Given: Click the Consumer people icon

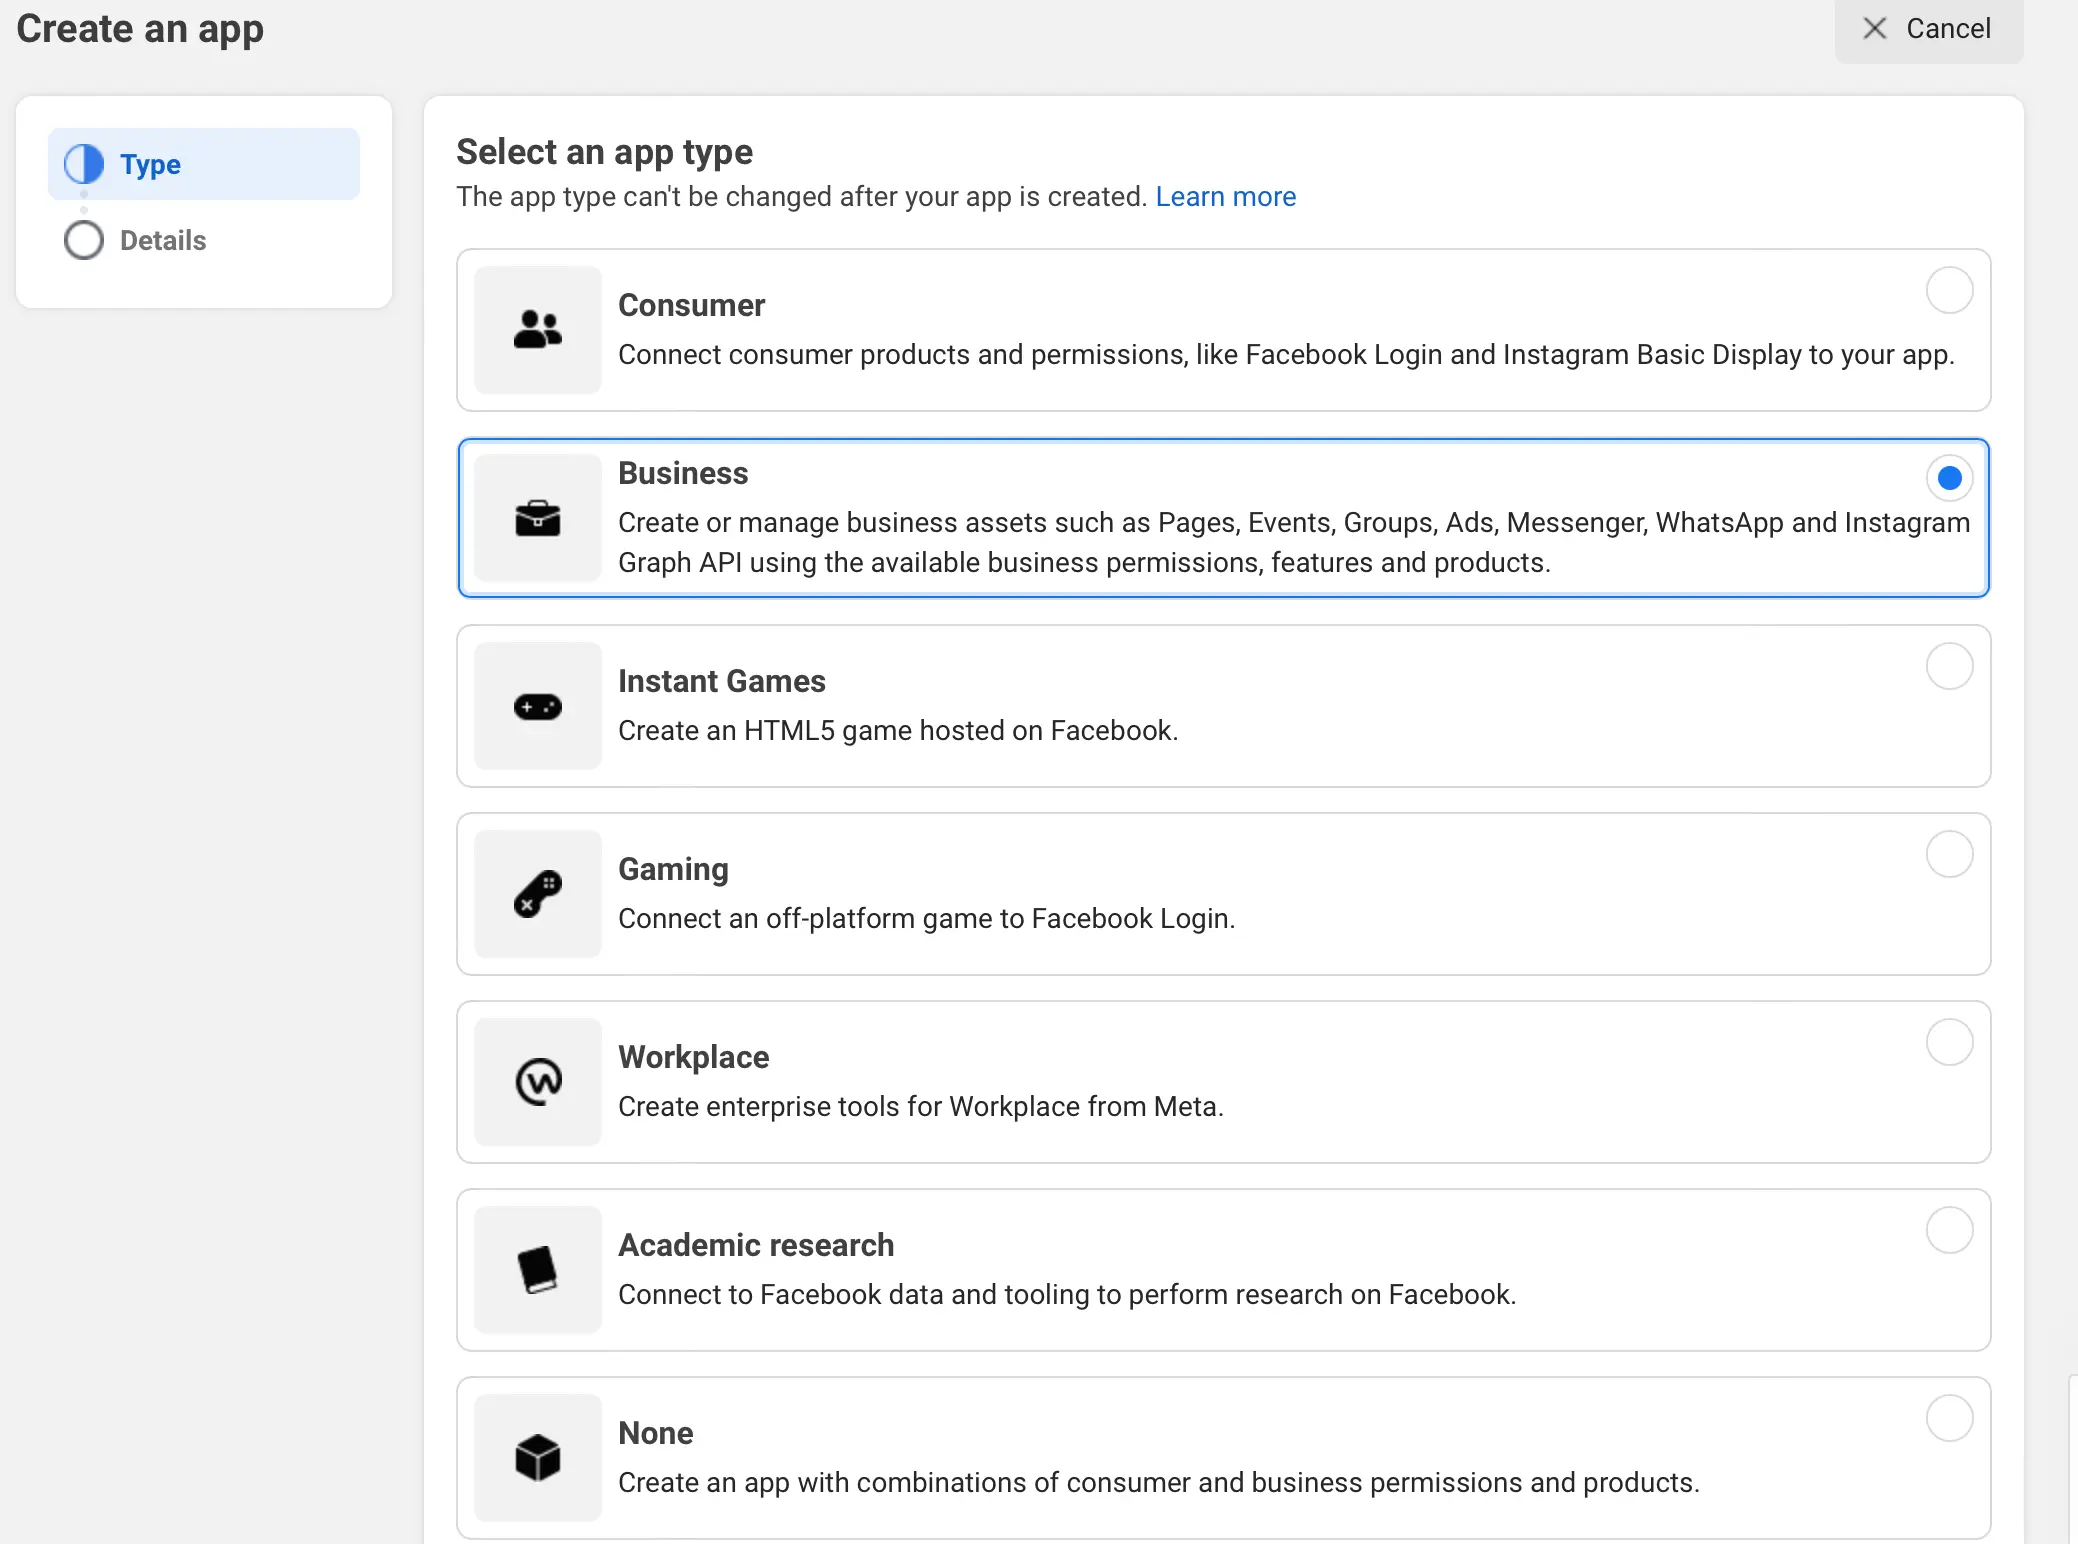Looking at the screenshot, I should point(537,329).
